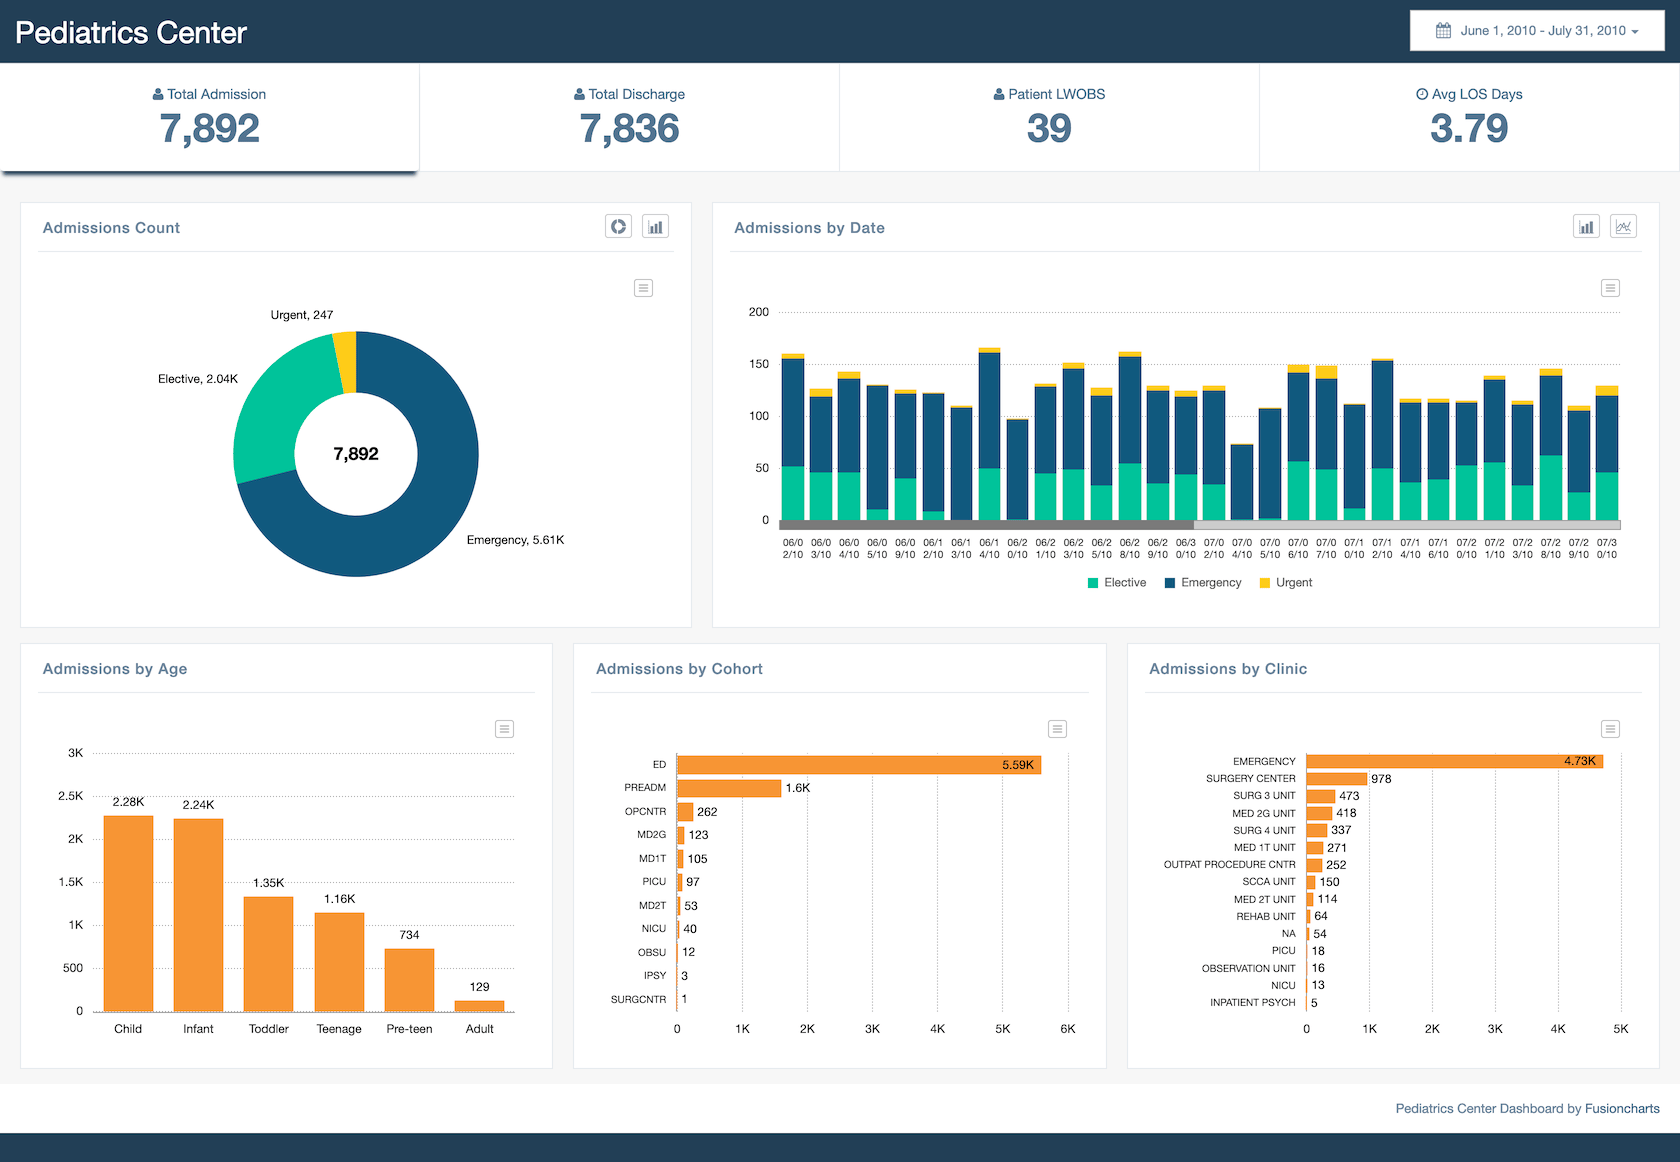This screenshot has height=1162, width=1680.
Task: Switch Admissions by Date to line chart view
Action: tap(1624, 226)
